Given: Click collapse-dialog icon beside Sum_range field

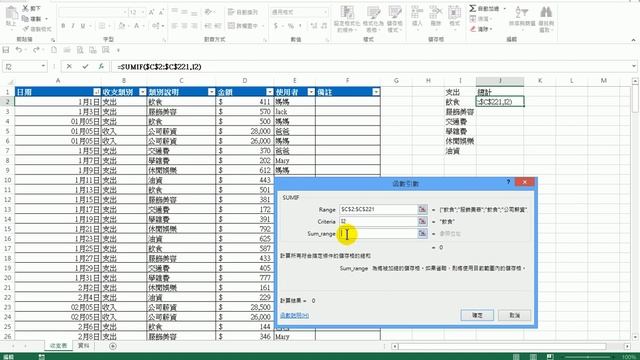Looking at the screenshot, I should pyautogui.click(x=422, y=234).
